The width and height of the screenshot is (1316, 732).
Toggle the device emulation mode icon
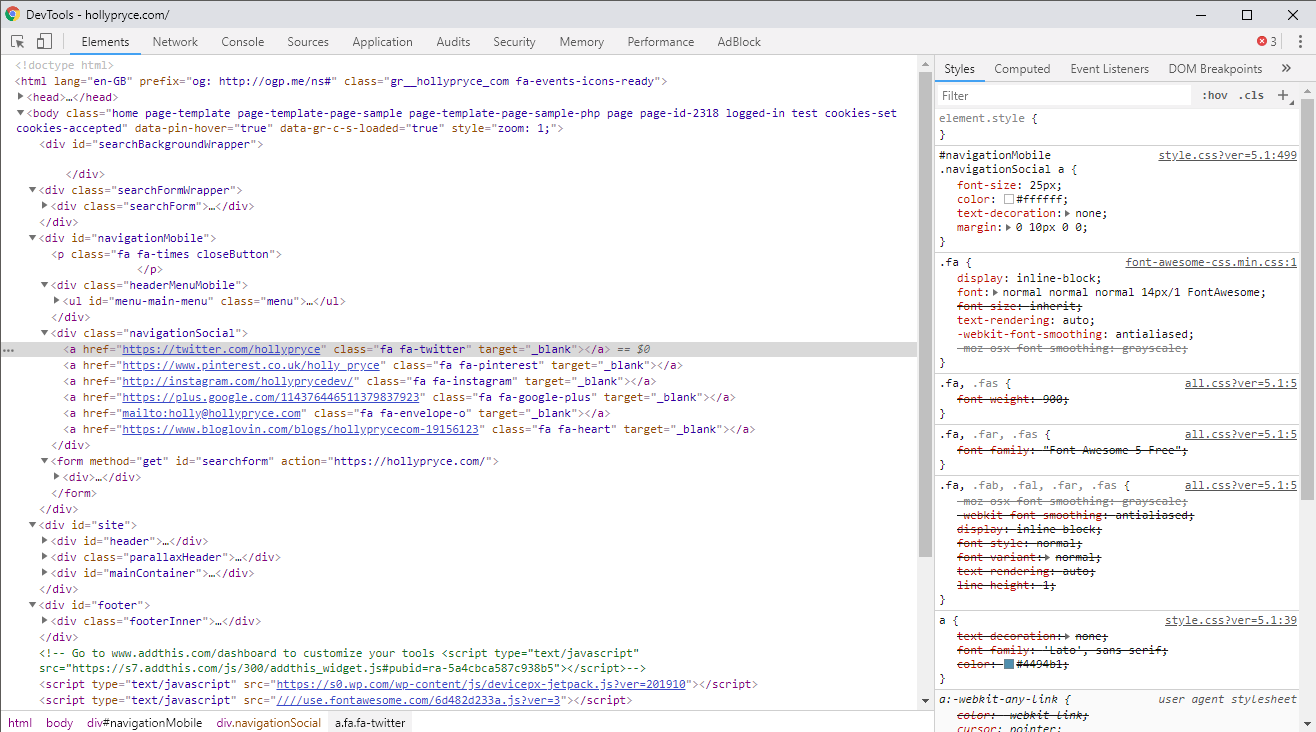tap(41, 41)
